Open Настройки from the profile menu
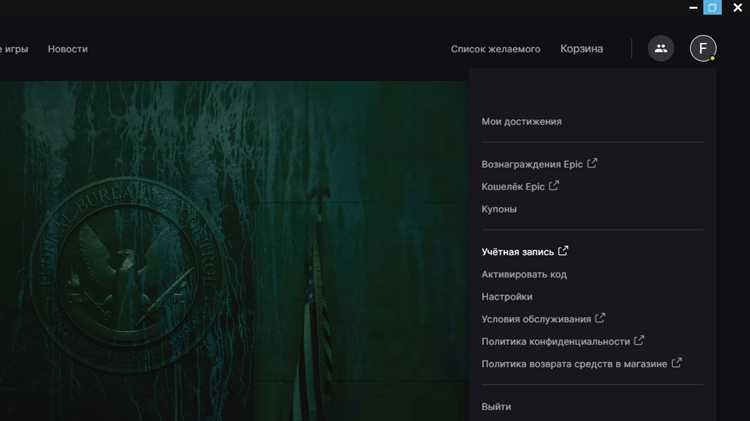Viewport: 750px width, 421px height. point(507,297)
